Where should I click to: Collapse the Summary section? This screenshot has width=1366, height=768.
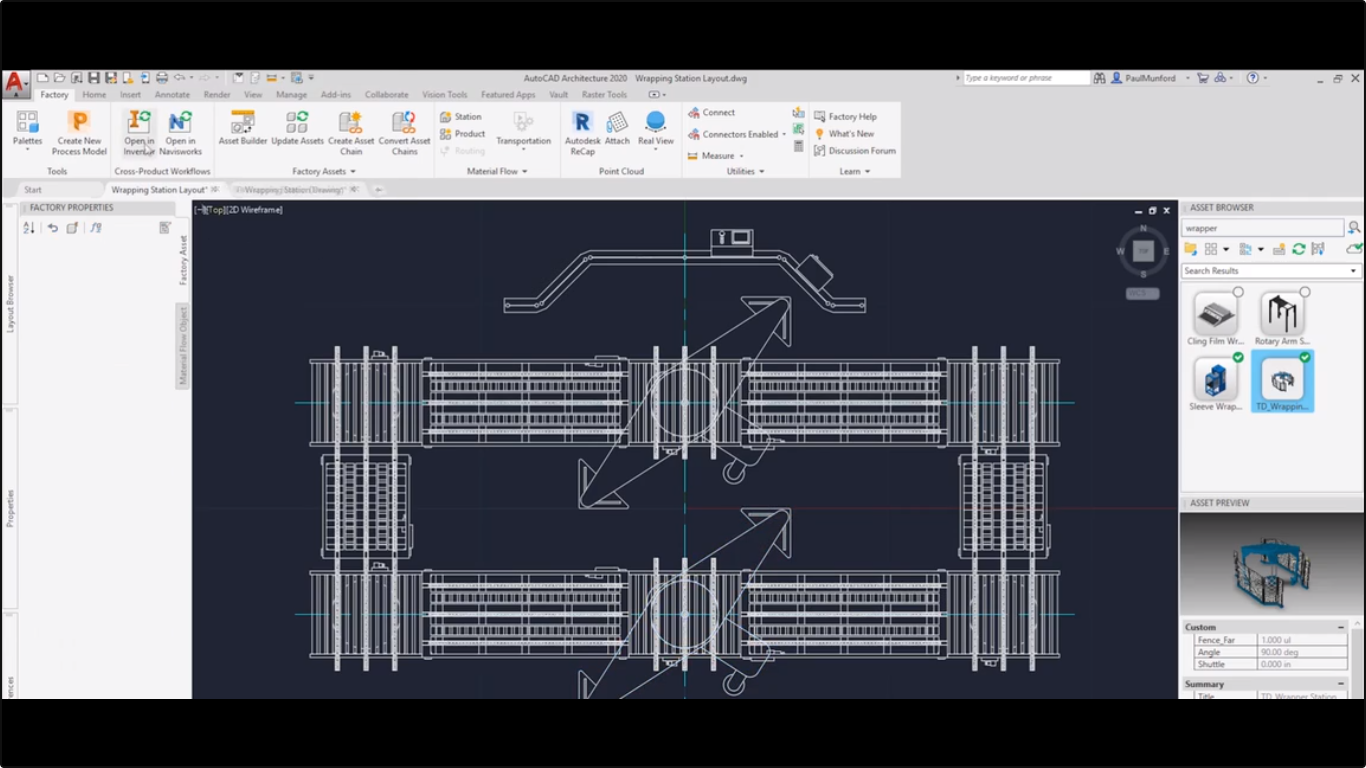[1341, 685]
